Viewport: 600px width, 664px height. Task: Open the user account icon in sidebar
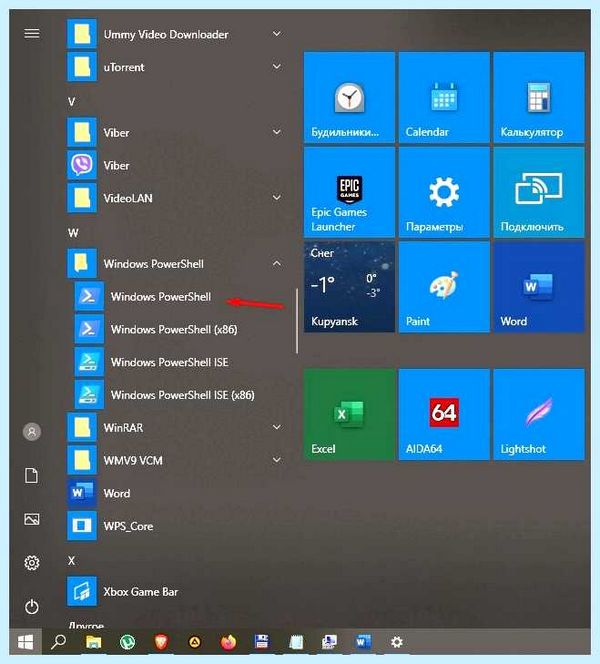[32, 432]
